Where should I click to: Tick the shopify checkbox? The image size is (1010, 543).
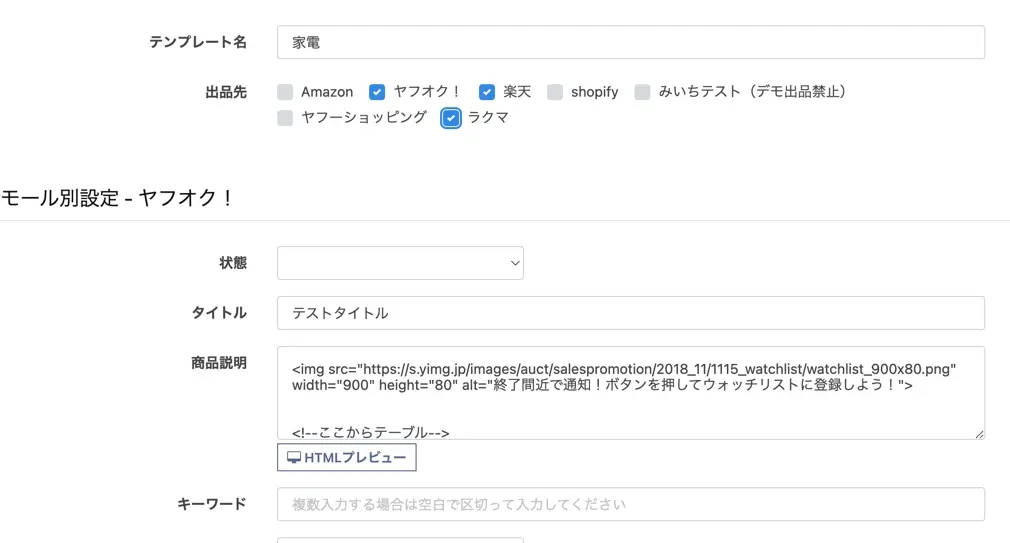(555, 92)
